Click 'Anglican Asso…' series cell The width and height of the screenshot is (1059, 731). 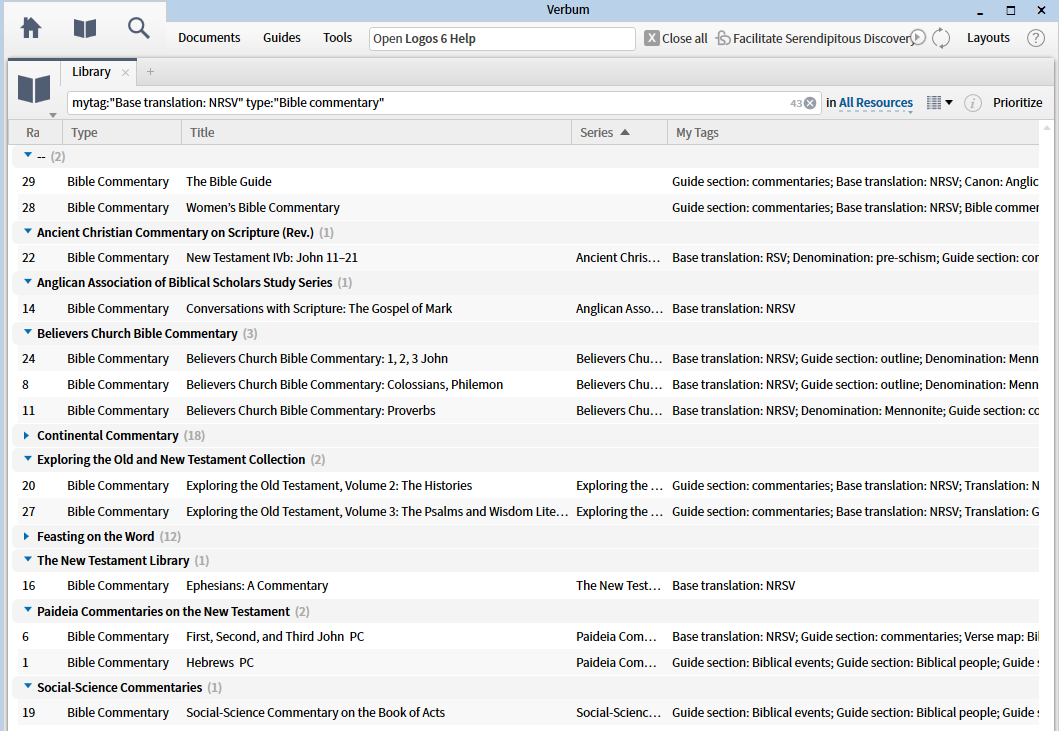(619, 309)
